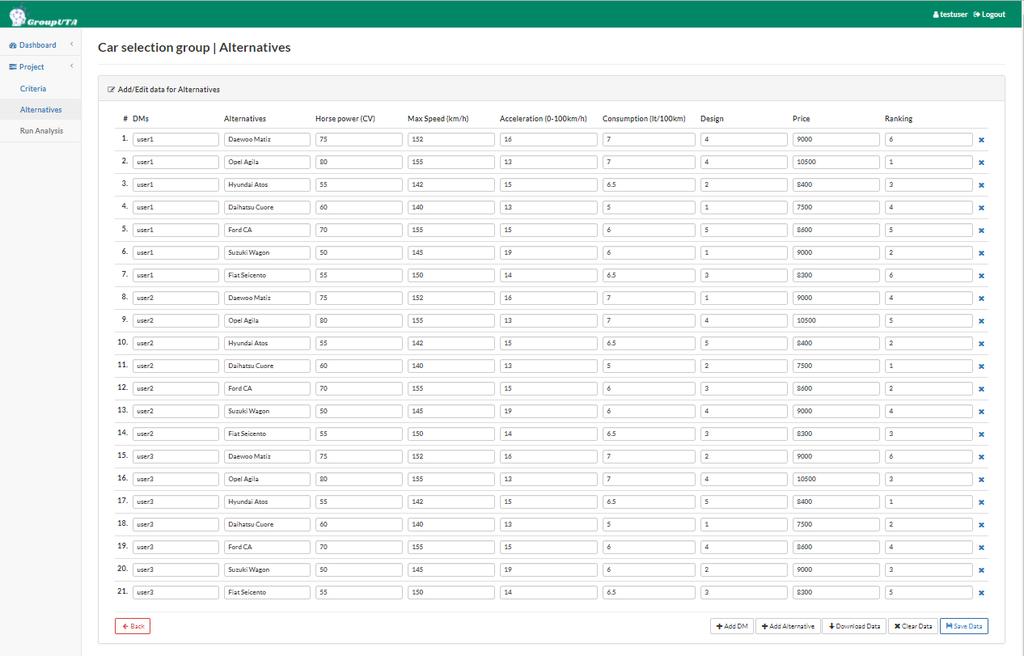Remove row 8 using the x icon

coord(981,299)
